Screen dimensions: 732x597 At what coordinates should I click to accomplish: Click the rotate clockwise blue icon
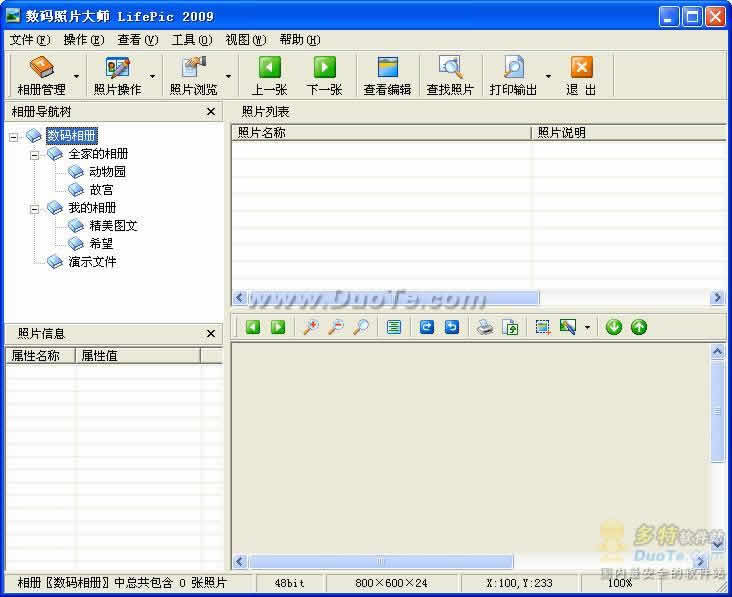click(427, 327)
